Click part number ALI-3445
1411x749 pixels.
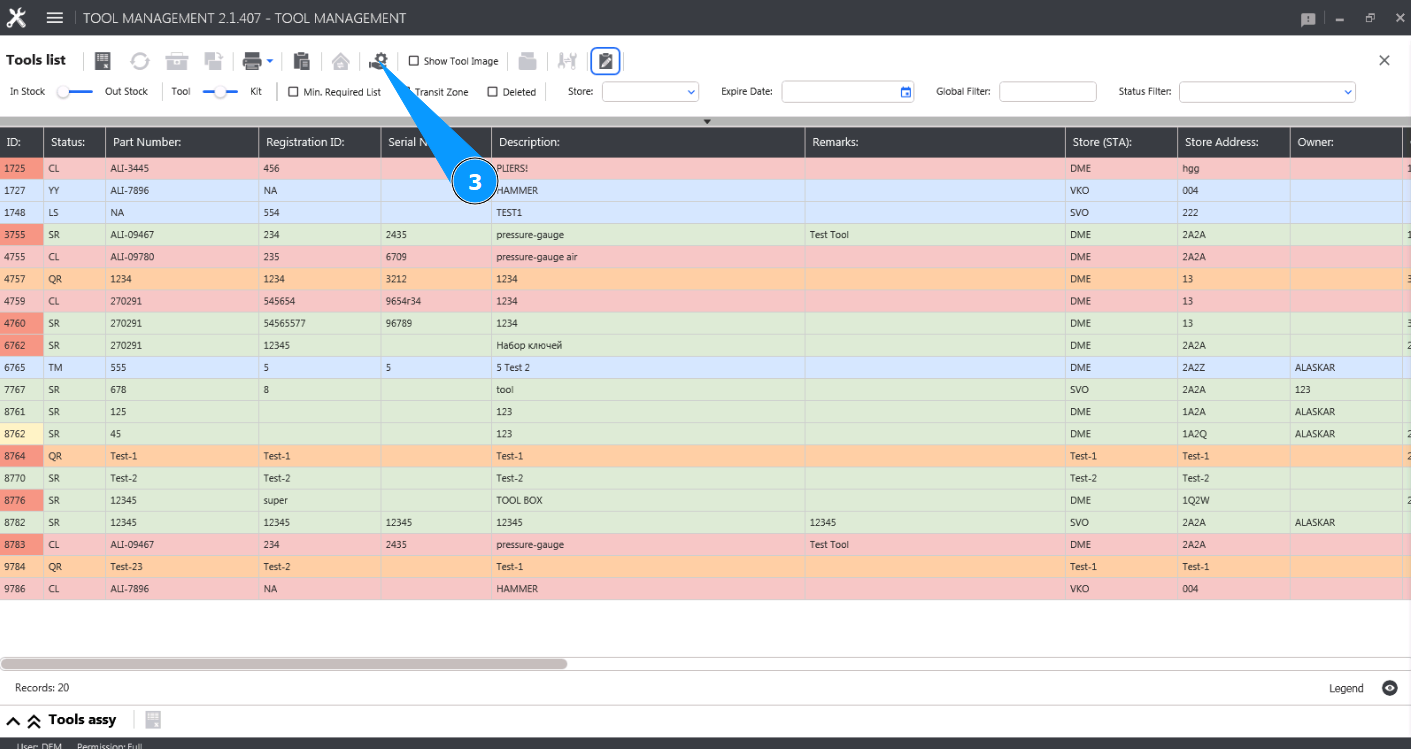(130, 169)
